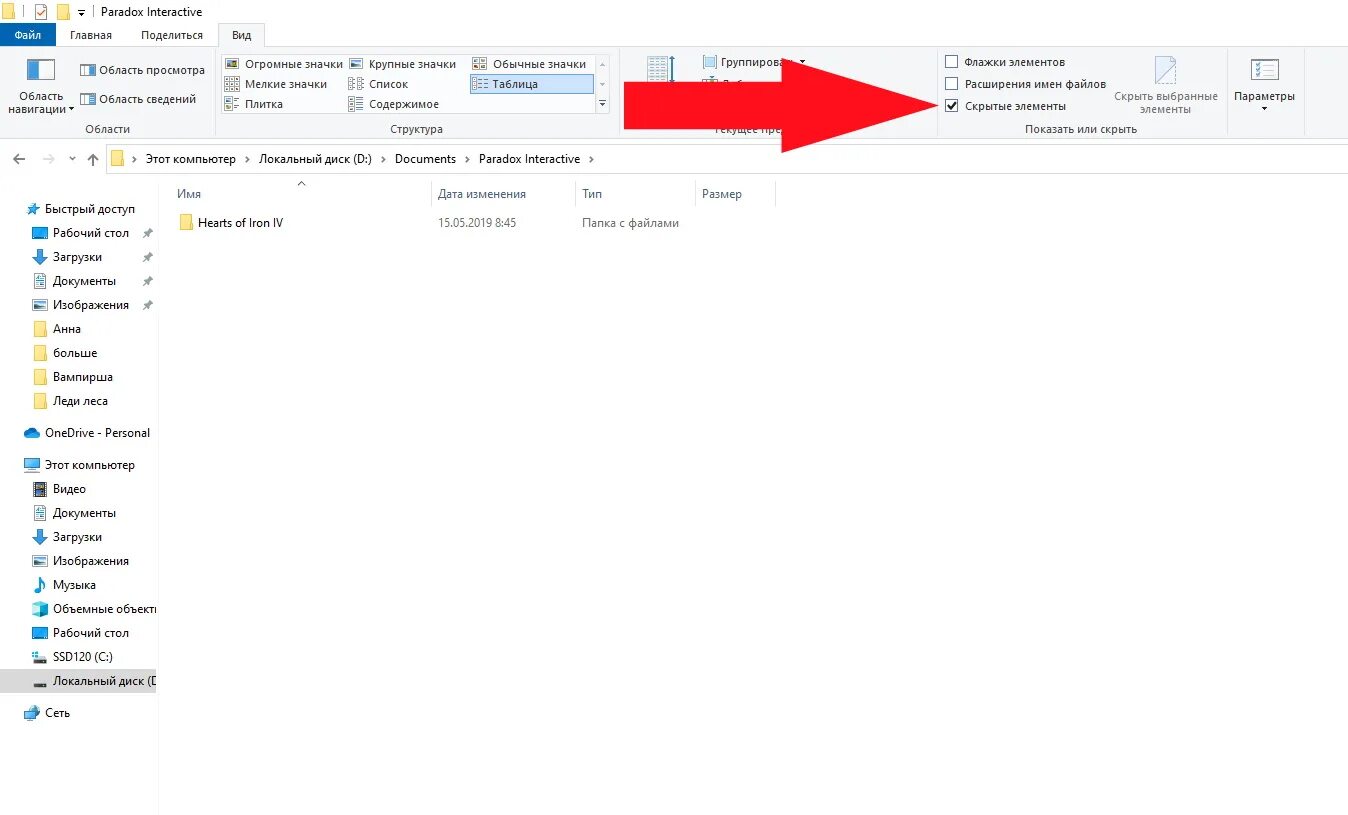Select the Вид ribbon tab
Image resolution: width=1348 pixels, height=815 pixels.
pyautogui.click(x=242, y=35)
